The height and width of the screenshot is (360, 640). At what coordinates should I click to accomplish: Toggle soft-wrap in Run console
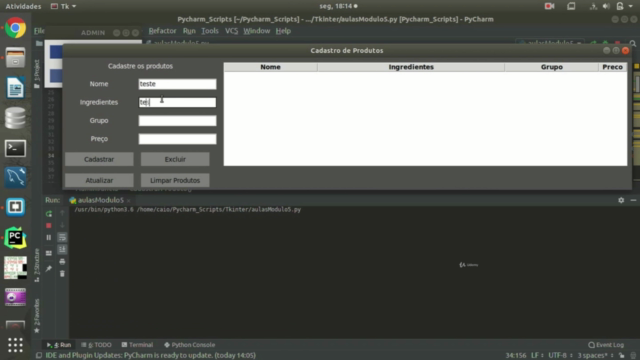(x=62, y=237)
